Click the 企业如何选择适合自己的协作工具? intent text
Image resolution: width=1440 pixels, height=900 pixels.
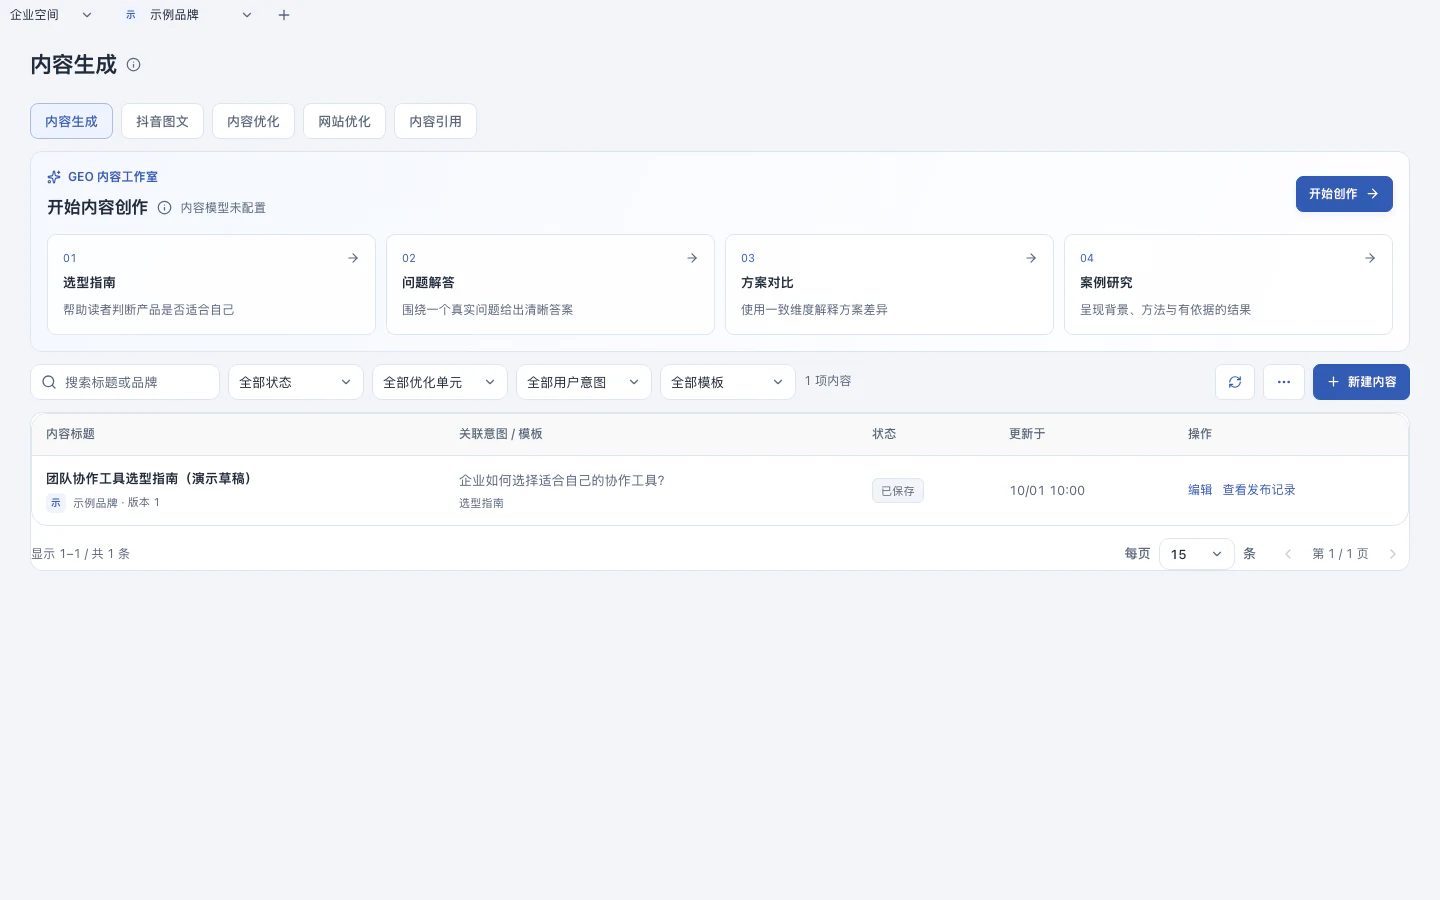point(562,480)
